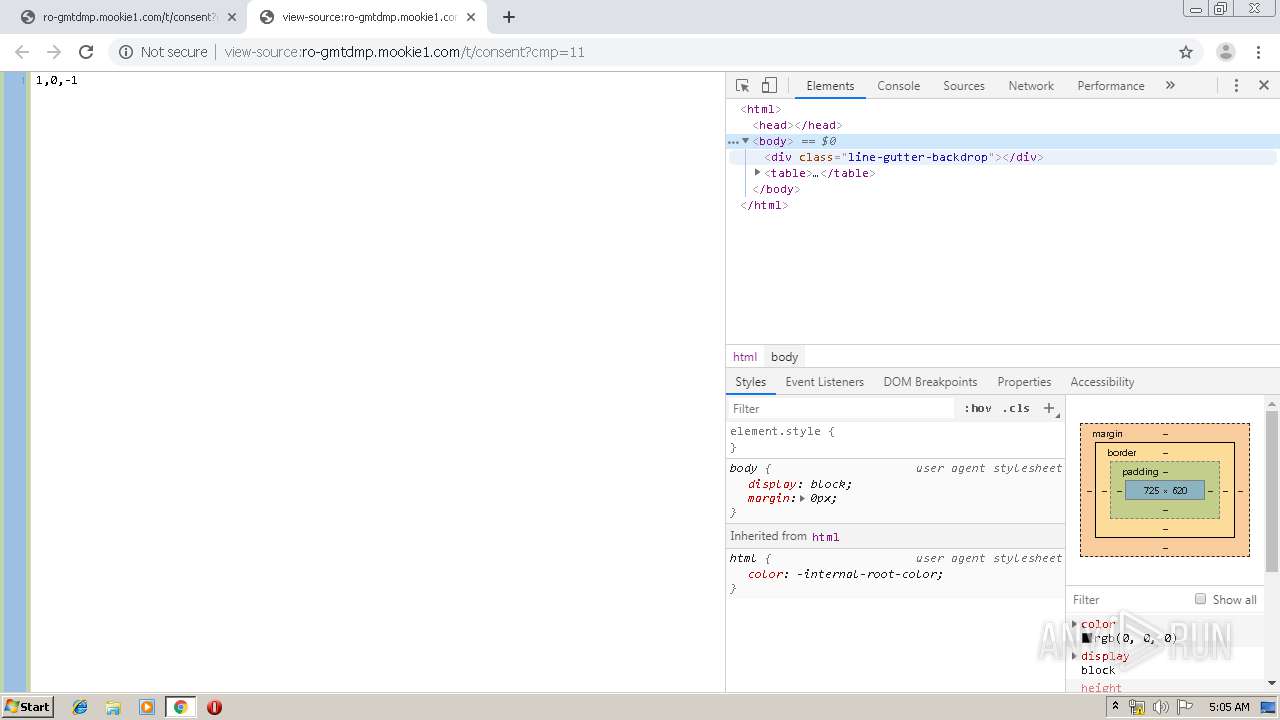
Task: Open a new browser tab
Action: pyautogui.click(x=509, y=17)
